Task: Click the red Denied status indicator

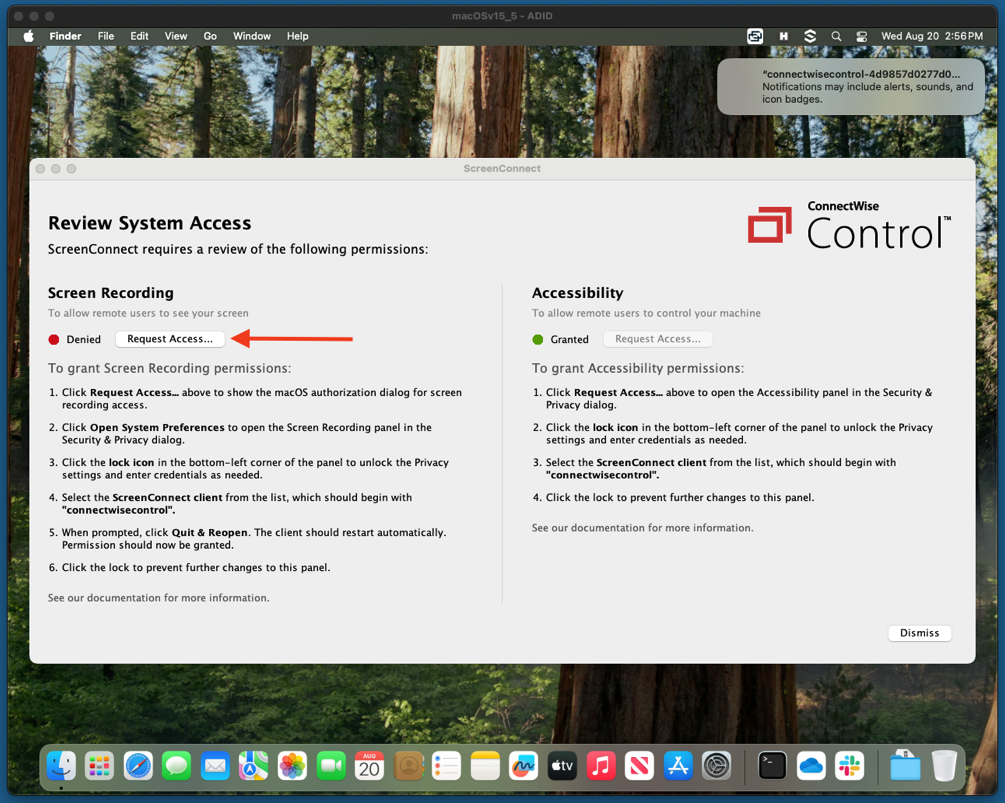Action: click(x=54, y=340)
